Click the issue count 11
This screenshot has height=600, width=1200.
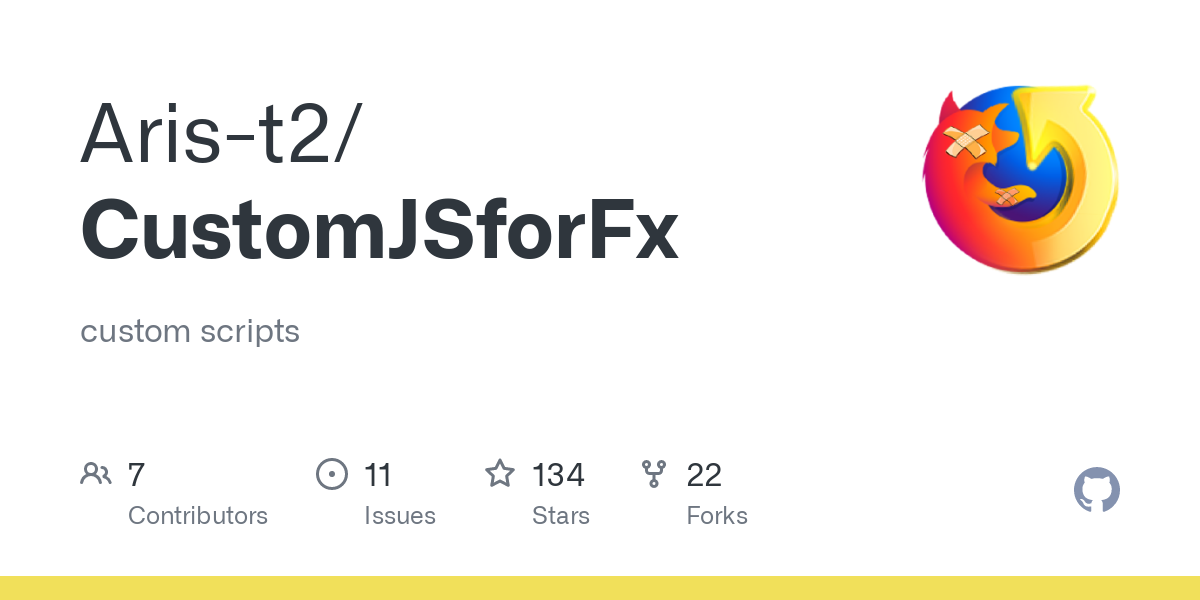[378, 475]
